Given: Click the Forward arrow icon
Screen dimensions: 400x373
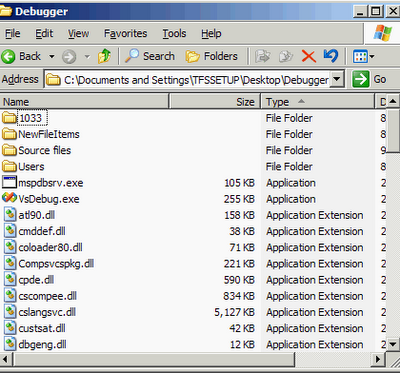Looking at the screenshot, I should (x=69, y=57).
